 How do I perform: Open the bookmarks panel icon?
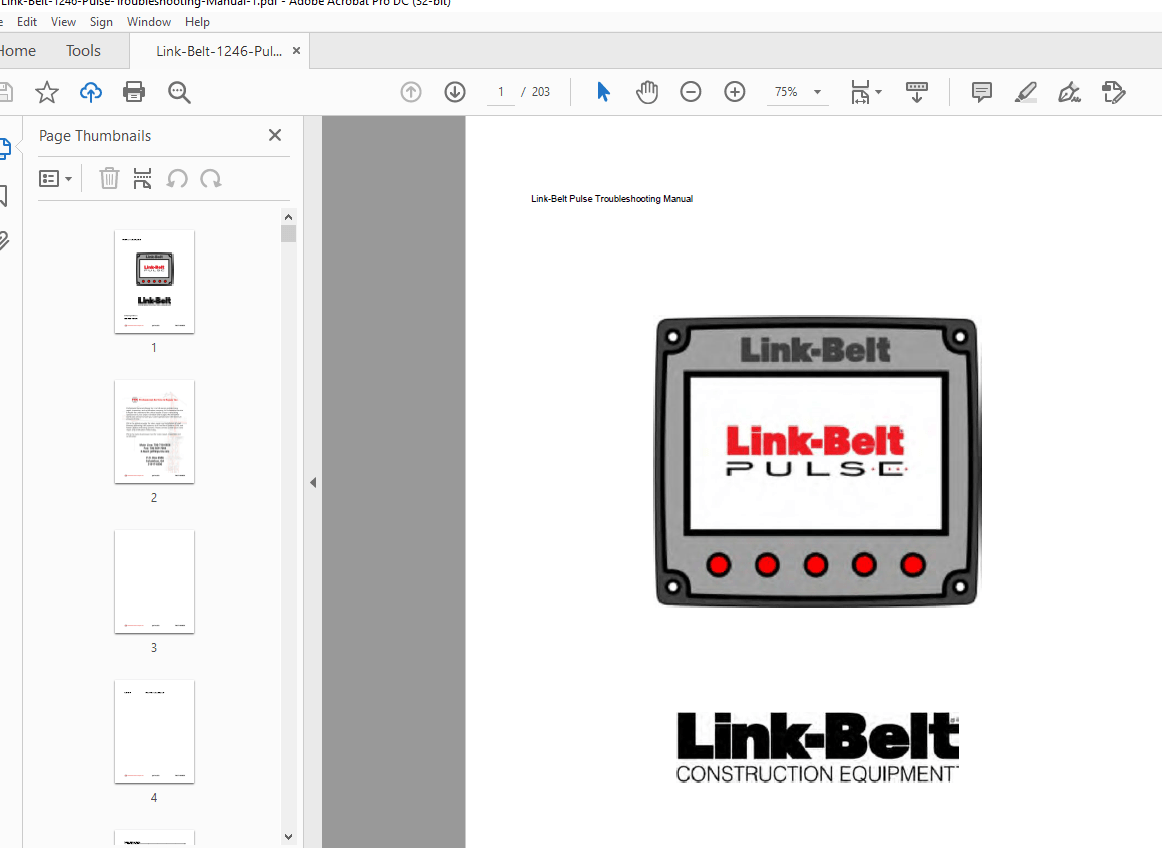tap(4, 196)
